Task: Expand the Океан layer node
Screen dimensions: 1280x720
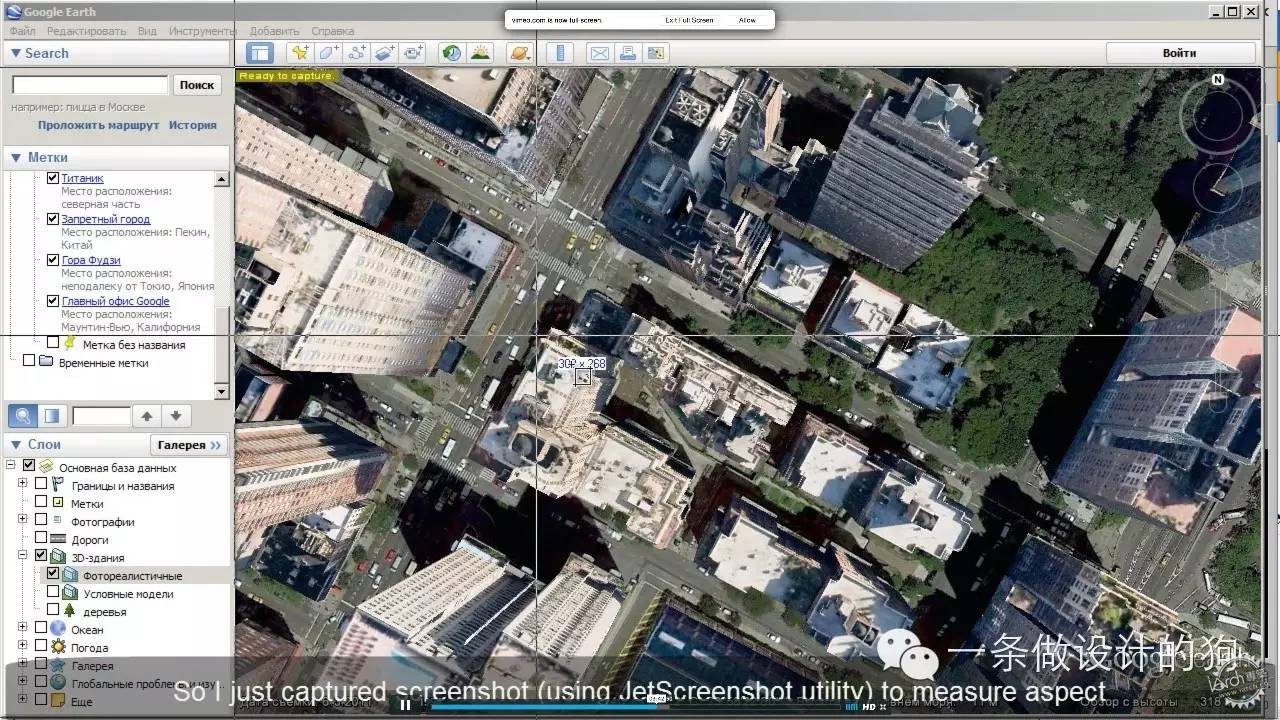Action: tap(23, 629)
